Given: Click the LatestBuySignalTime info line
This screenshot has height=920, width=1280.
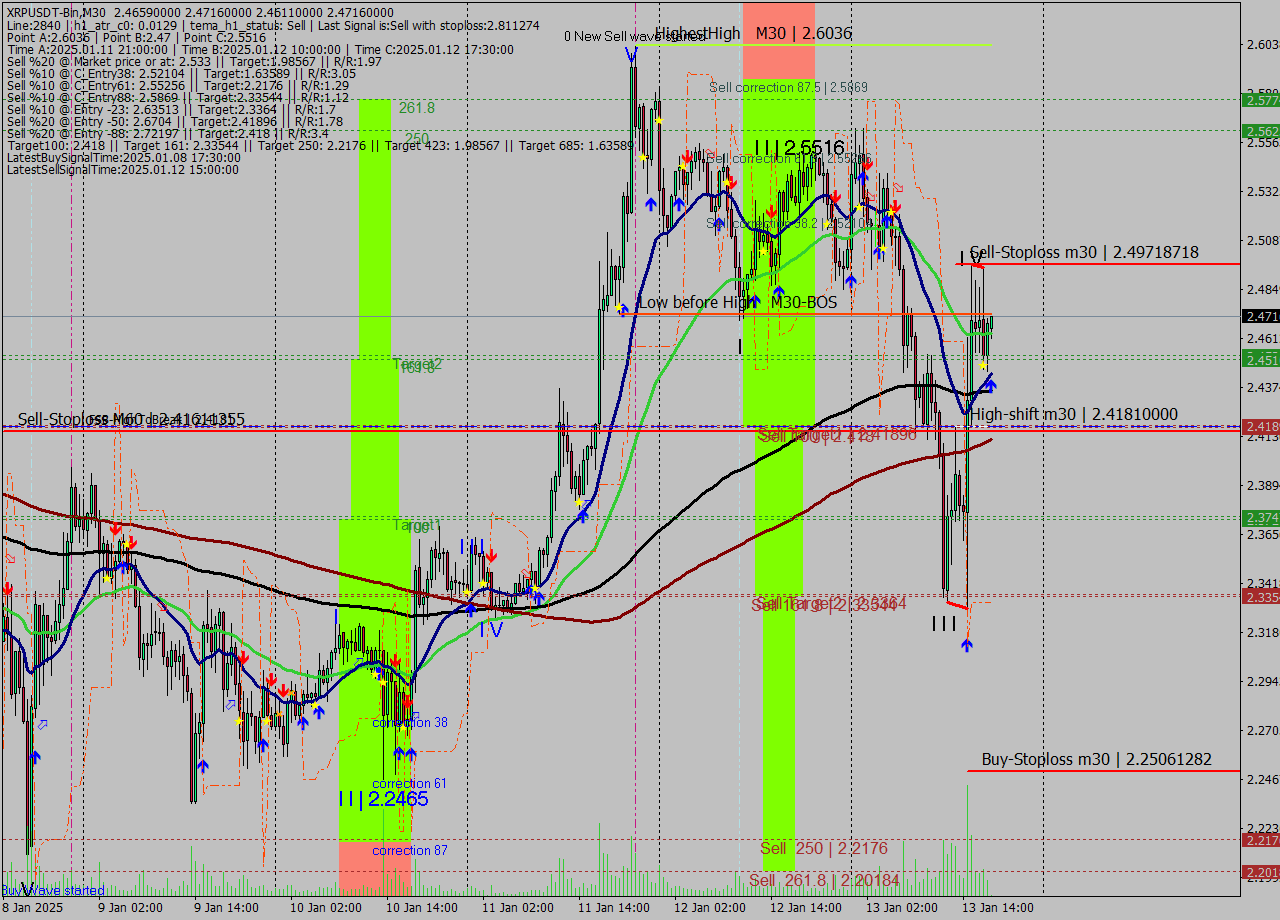Looking at the screenshot, I should click(123, 157).
